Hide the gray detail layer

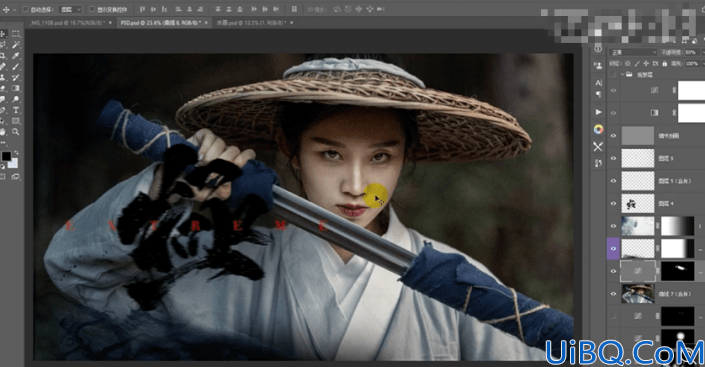(x=613, y=135)
